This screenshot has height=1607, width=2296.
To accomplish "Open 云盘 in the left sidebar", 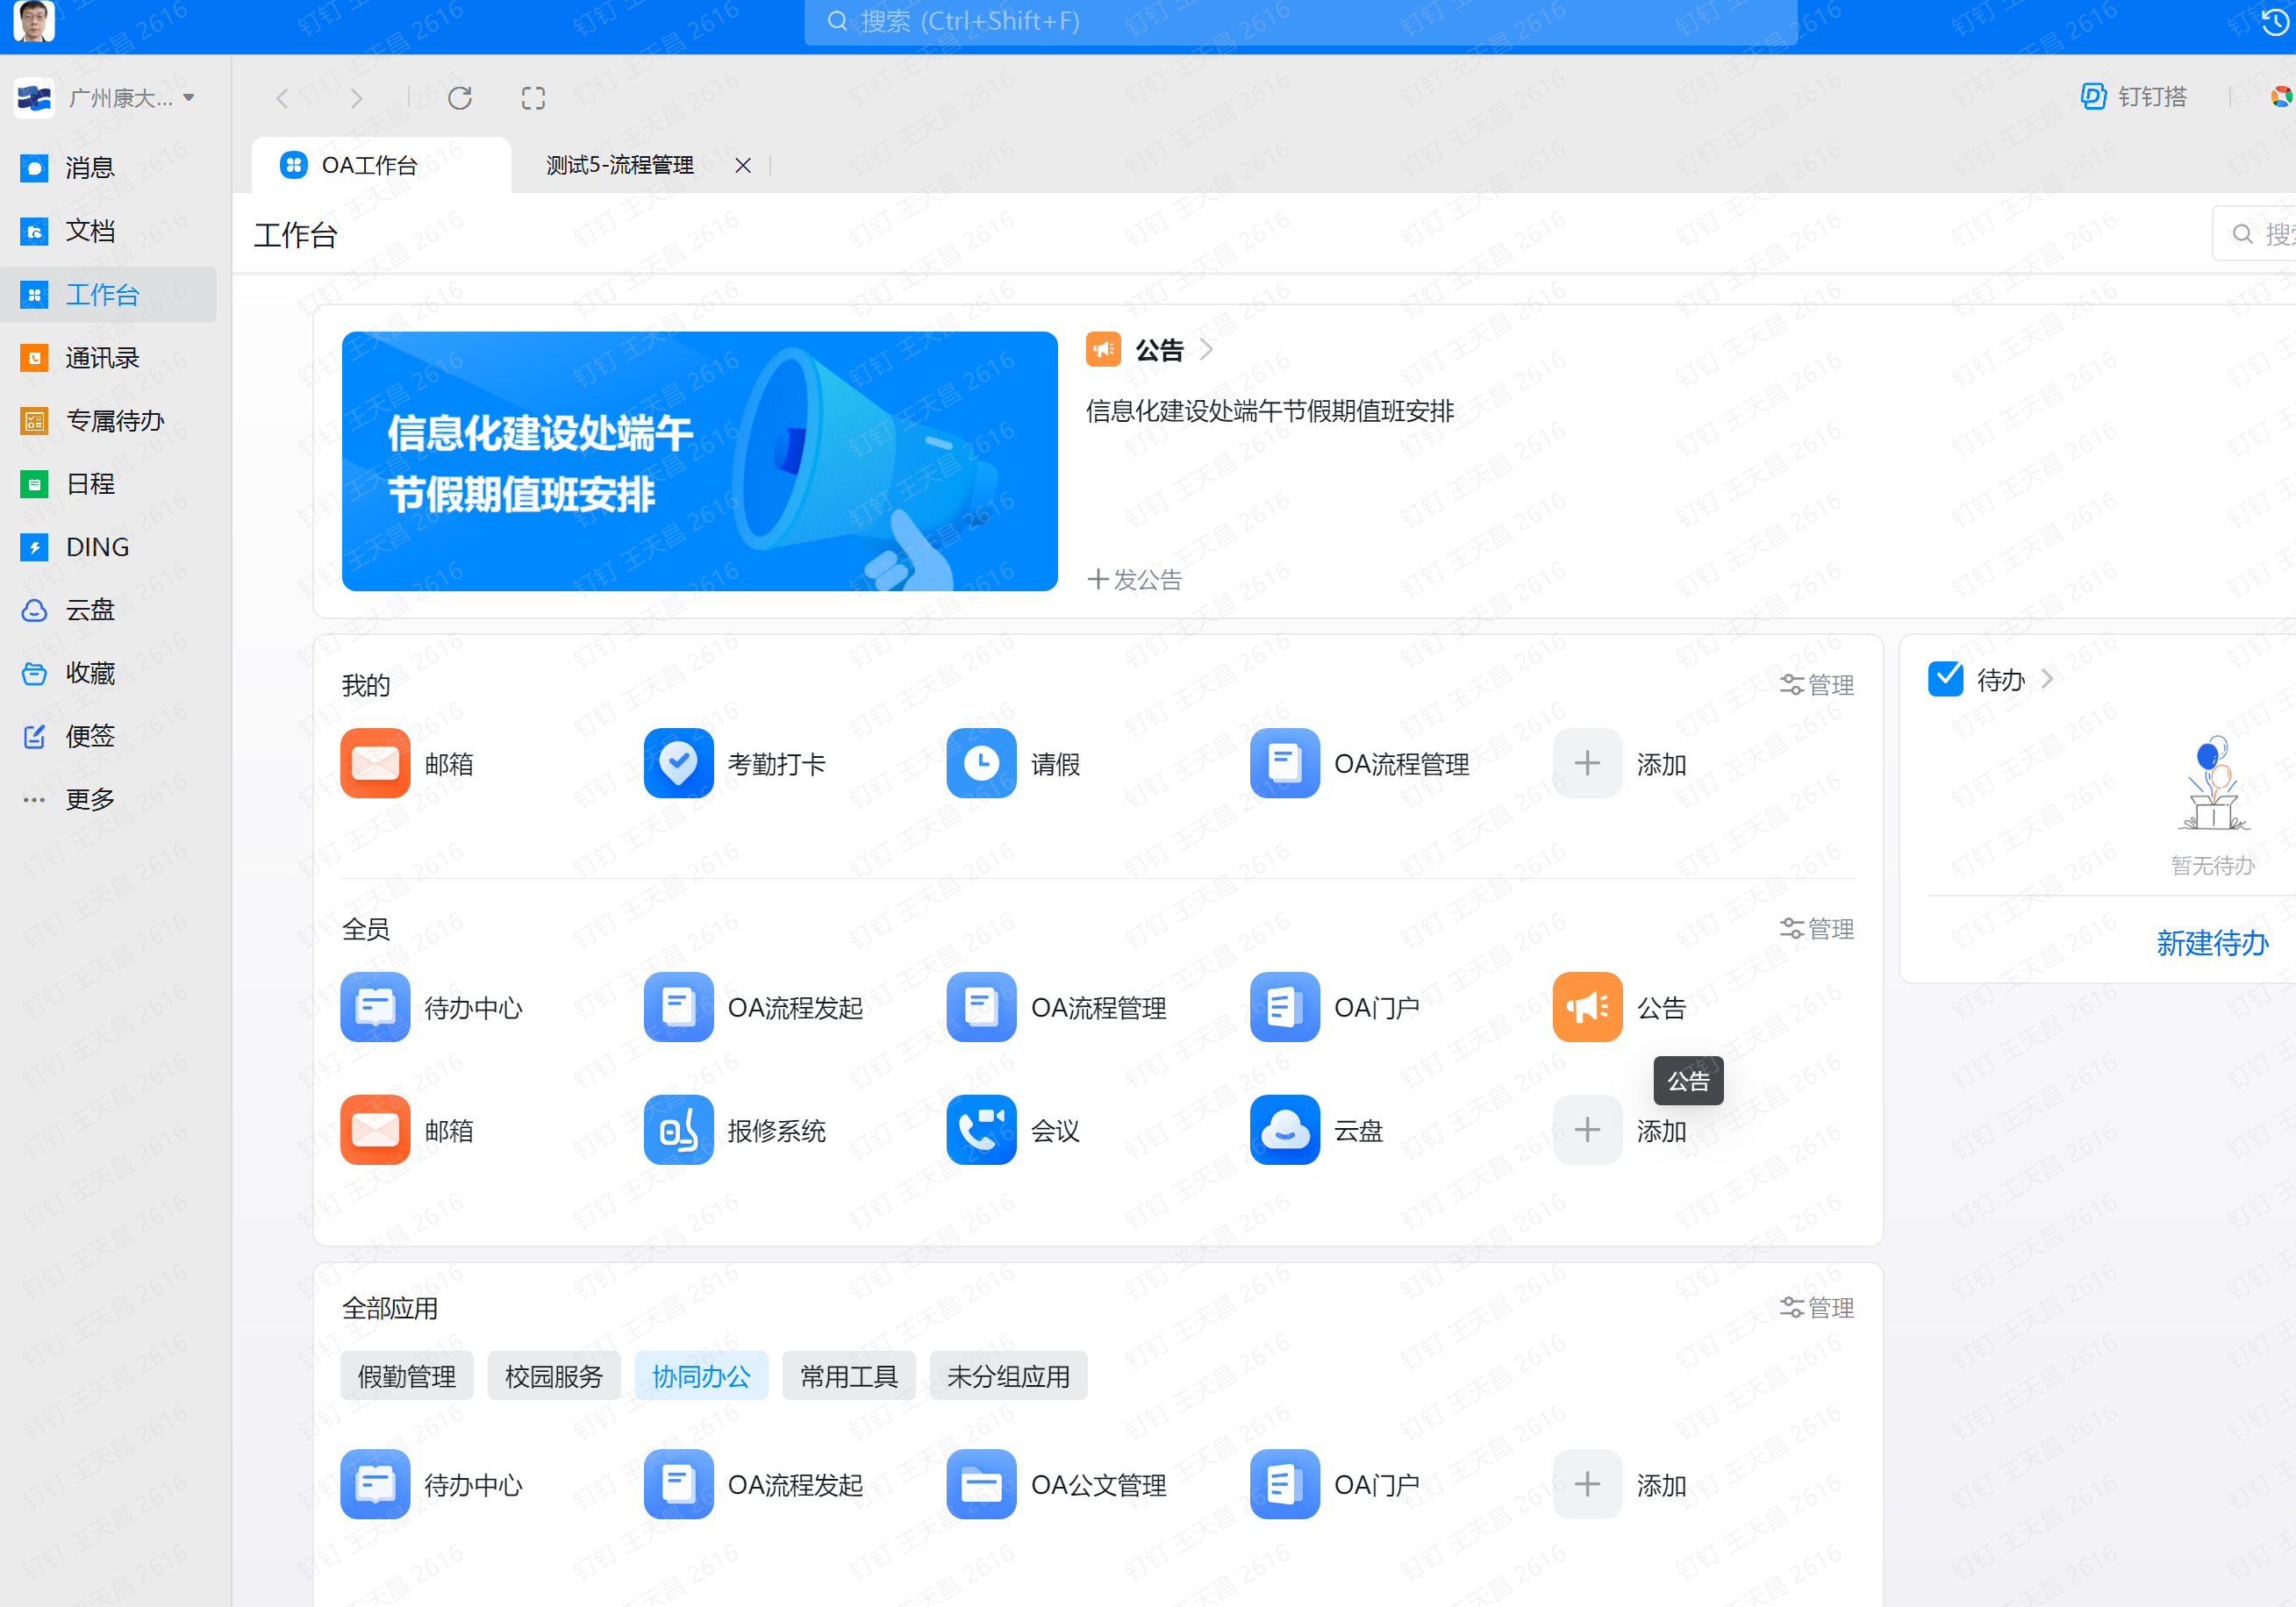I will [x=90, y=610].
